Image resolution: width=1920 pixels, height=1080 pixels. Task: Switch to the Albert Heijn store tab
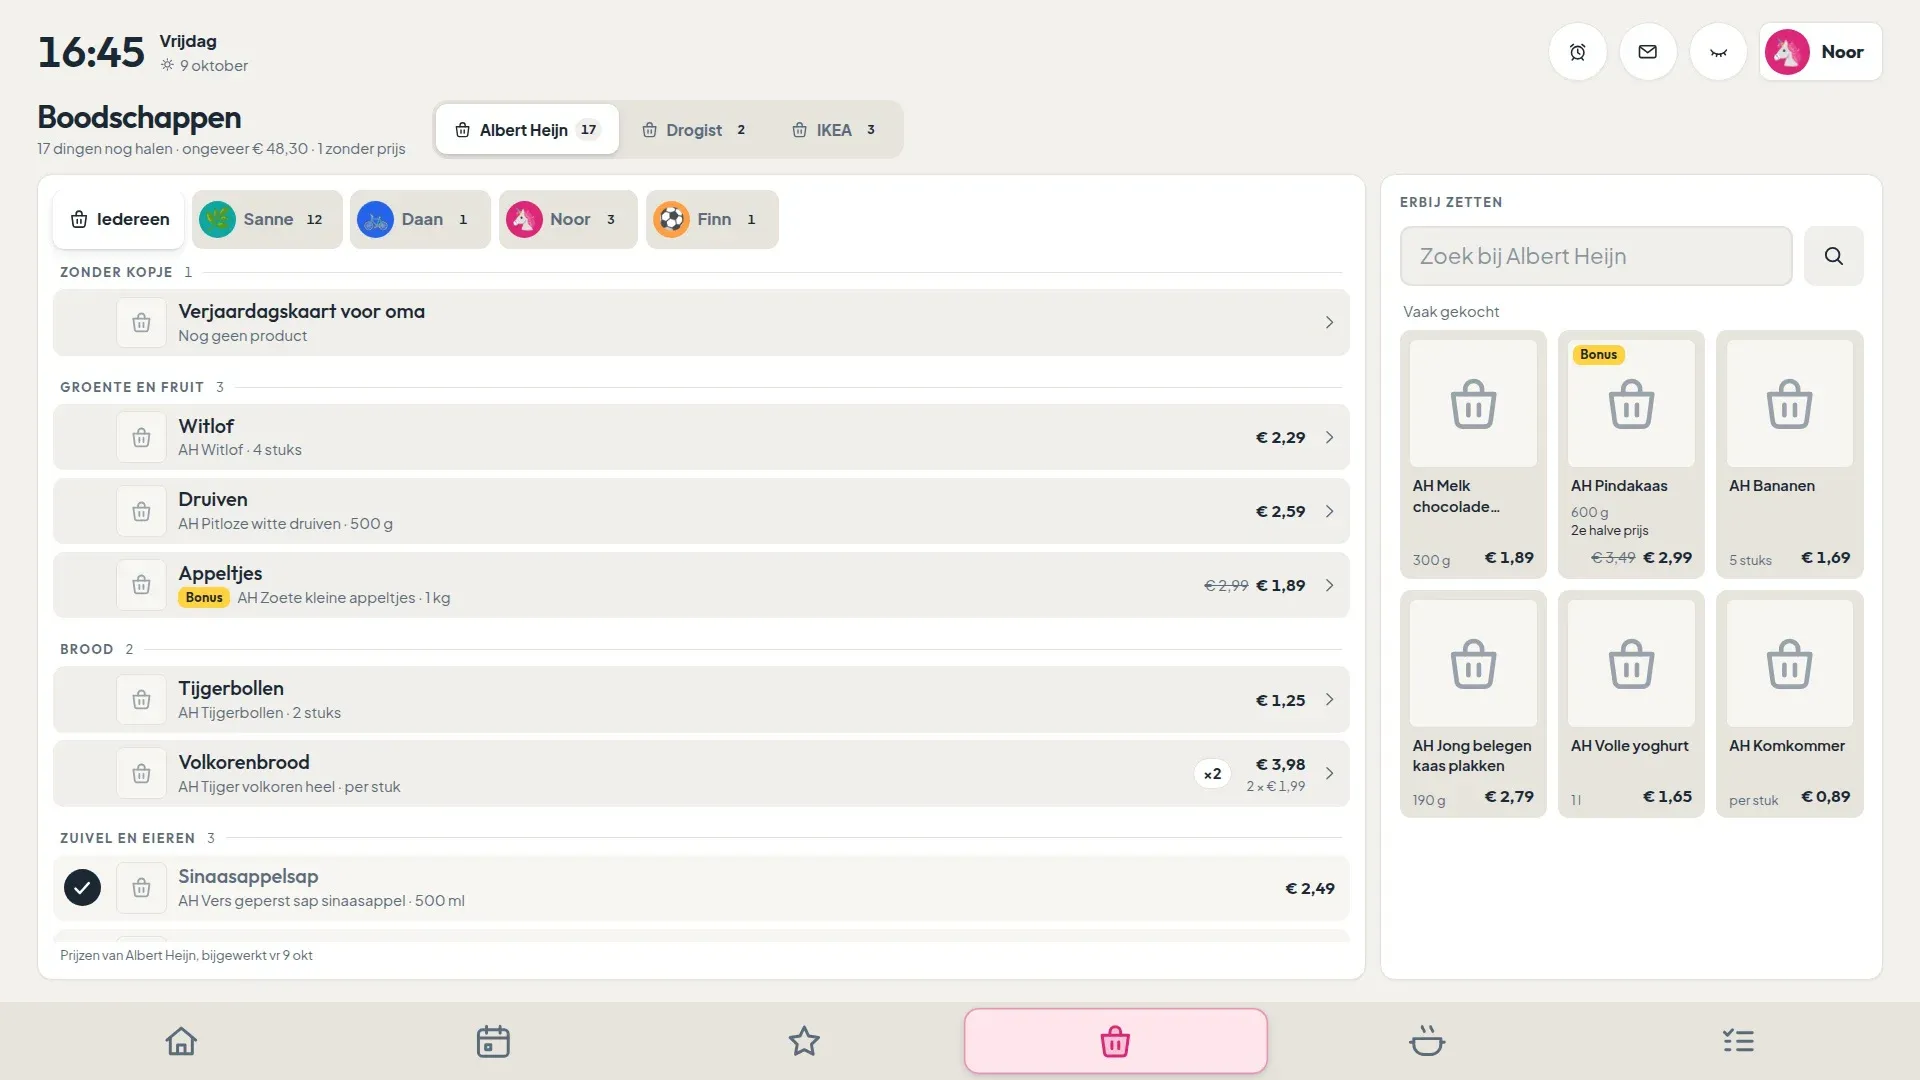click(527, 130)
